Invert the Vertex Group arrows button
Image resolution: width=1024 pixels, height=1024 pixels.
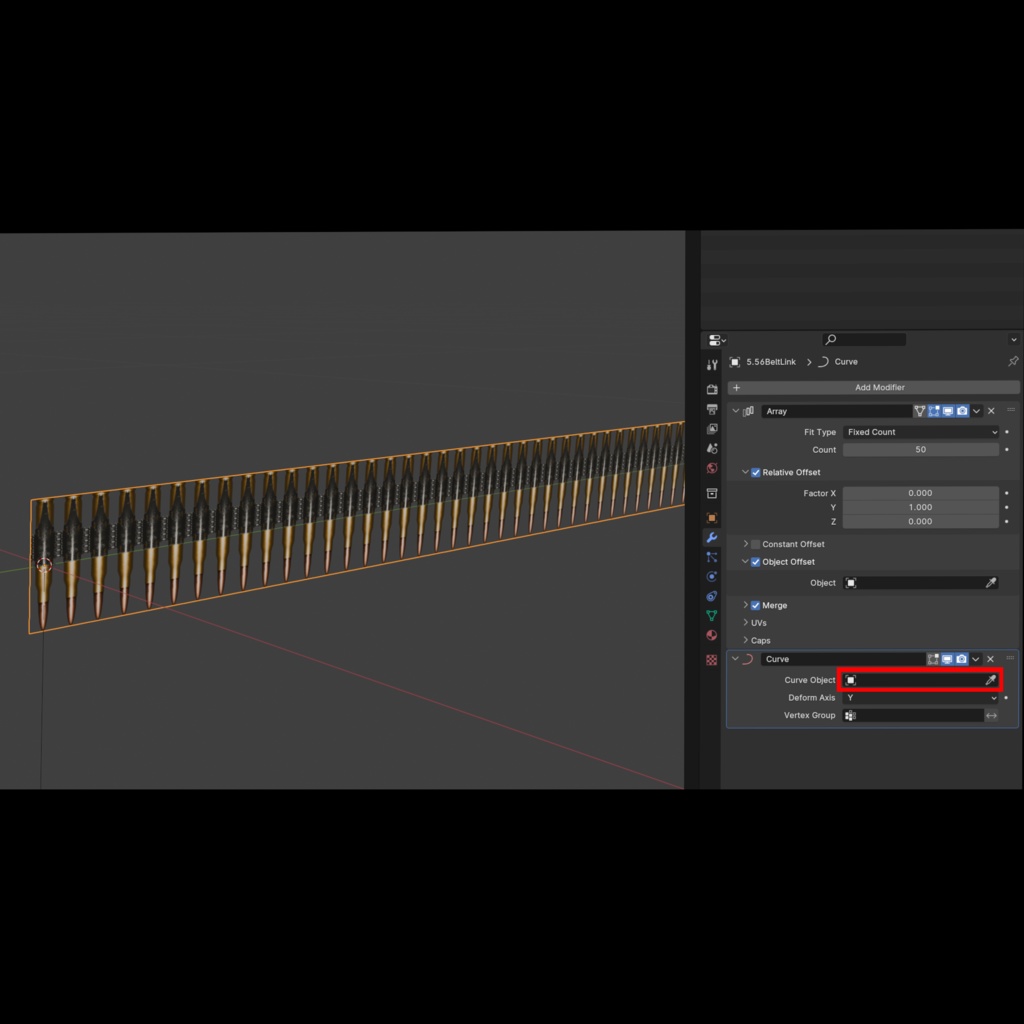(991, 716)
